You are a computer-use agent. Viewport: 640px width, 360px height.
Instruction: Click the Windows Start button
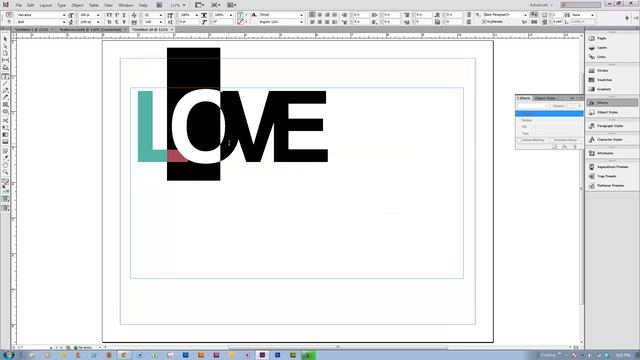[8, 355]
